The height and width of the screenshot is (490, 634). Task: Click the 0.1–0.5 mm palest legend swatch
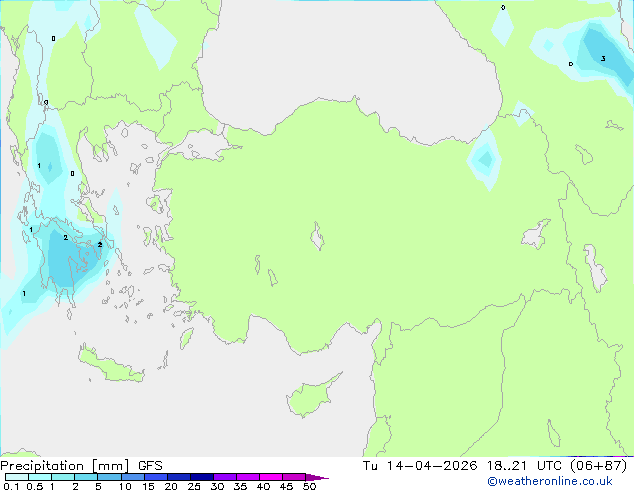coord(17,477)
